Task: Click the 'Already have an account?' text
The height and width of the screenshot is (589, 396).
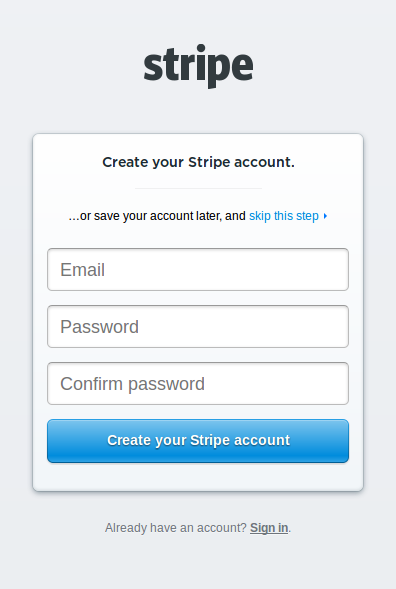Action: click(175, 528)
